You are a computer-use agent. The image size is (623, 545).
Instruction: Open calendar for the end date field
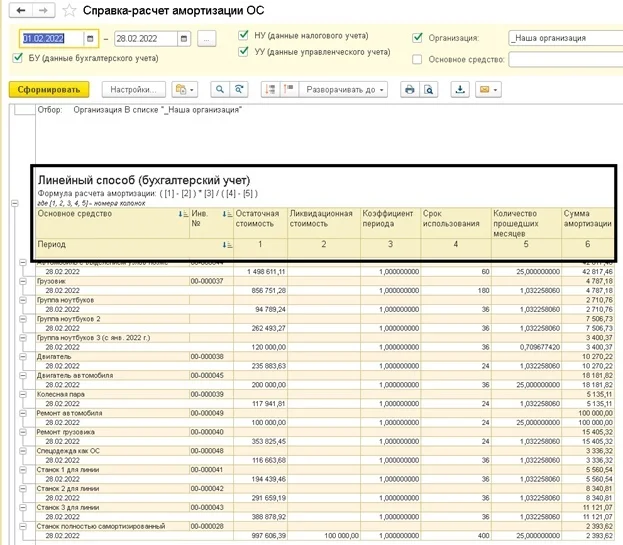[x=185, y=39]
